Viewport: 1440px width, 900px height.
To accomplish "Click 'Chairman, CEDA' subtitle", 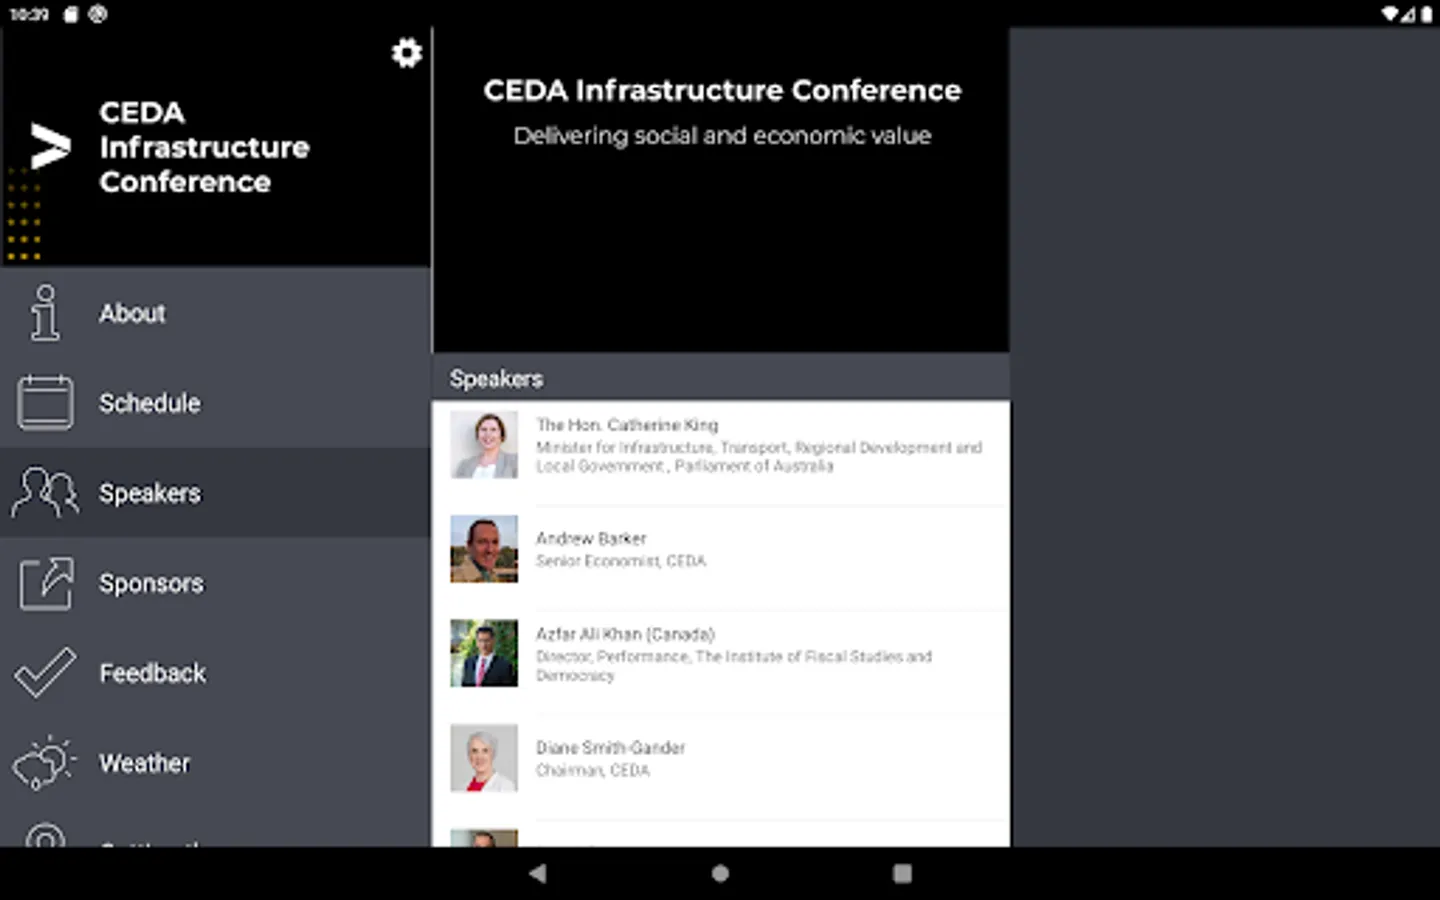I will pyautogui.click(x=593, y=770).
